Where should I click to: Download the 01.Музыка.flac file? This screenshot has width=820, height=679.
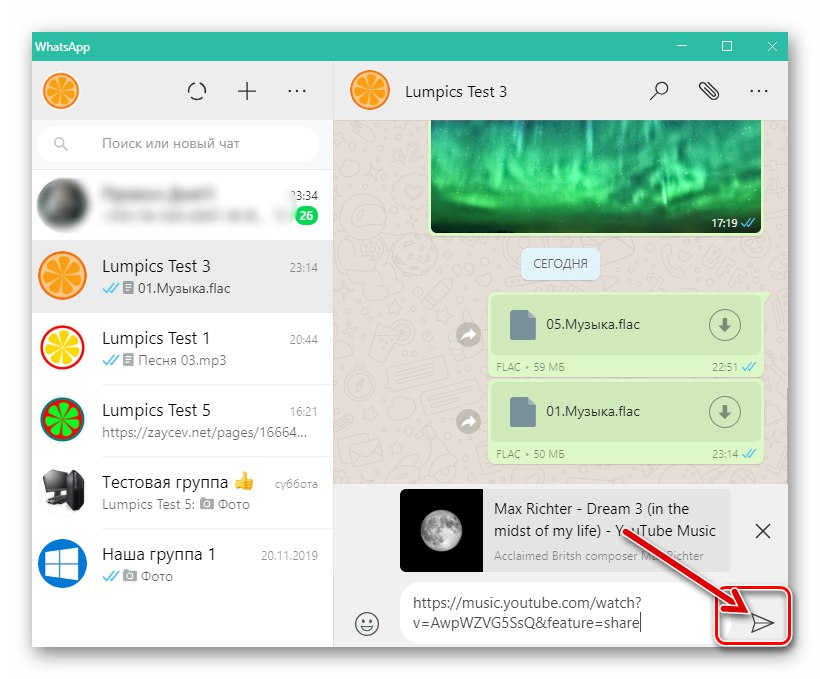[724, 412]
